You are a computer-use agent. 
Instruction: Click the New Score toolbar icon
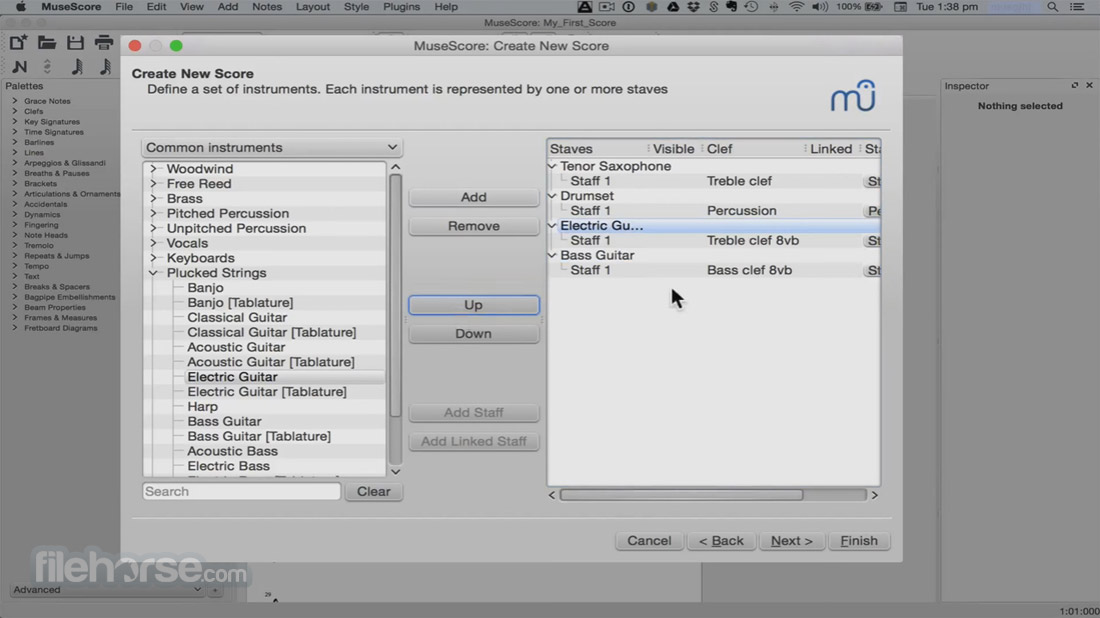pos(18,43)
